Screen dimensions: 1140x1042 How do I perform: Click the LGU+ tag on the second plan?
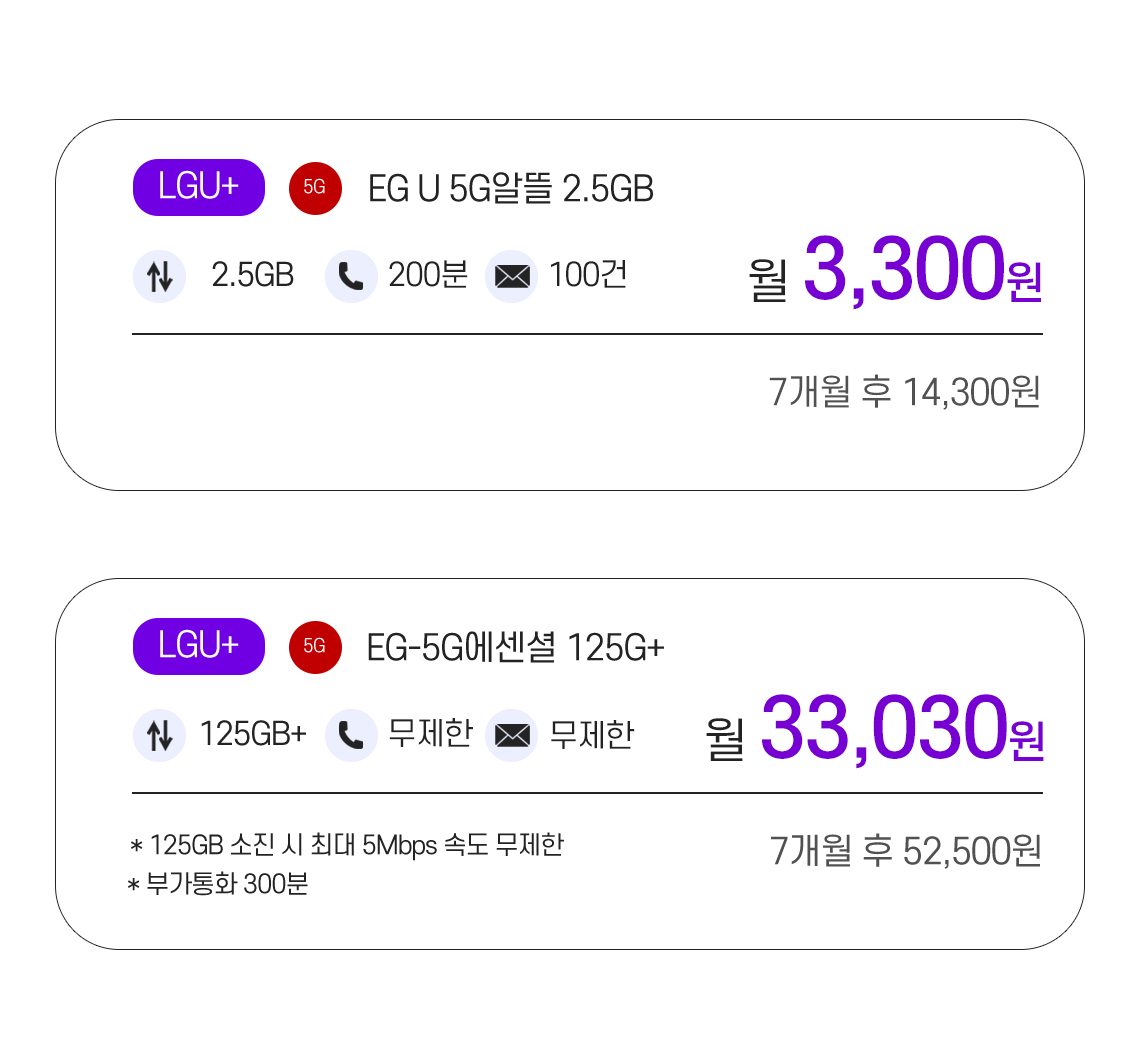[x=198, y=646]
